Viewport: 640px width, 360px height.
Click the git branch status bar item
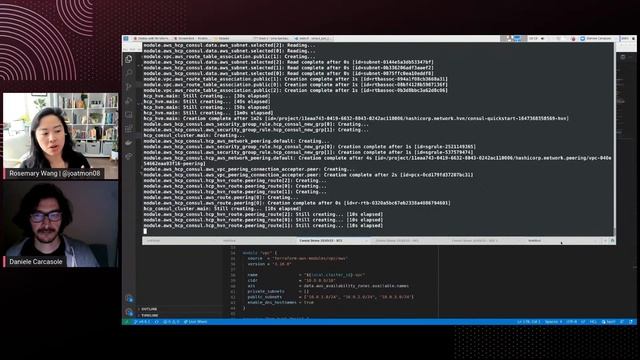coord(142,322)
